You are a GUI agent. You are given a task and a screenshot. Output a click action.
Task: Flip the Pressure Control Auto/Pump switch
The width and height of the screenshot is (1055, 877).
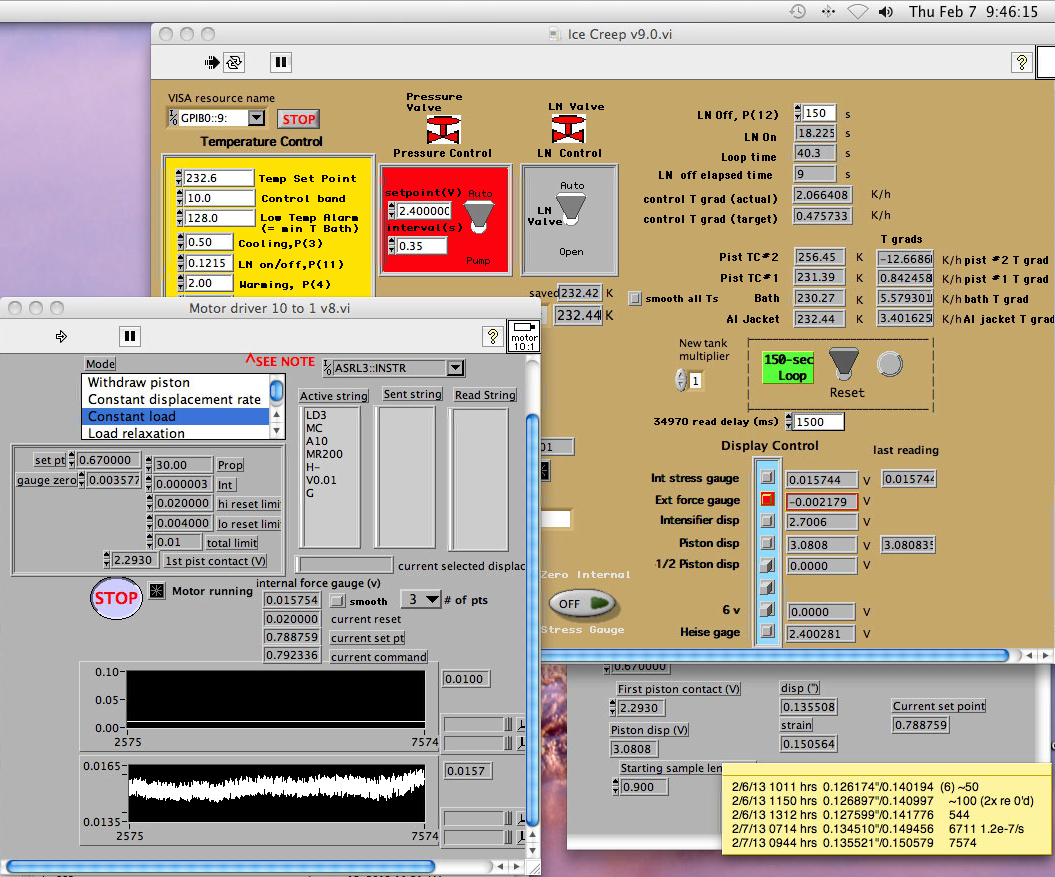tap(480, 217)
